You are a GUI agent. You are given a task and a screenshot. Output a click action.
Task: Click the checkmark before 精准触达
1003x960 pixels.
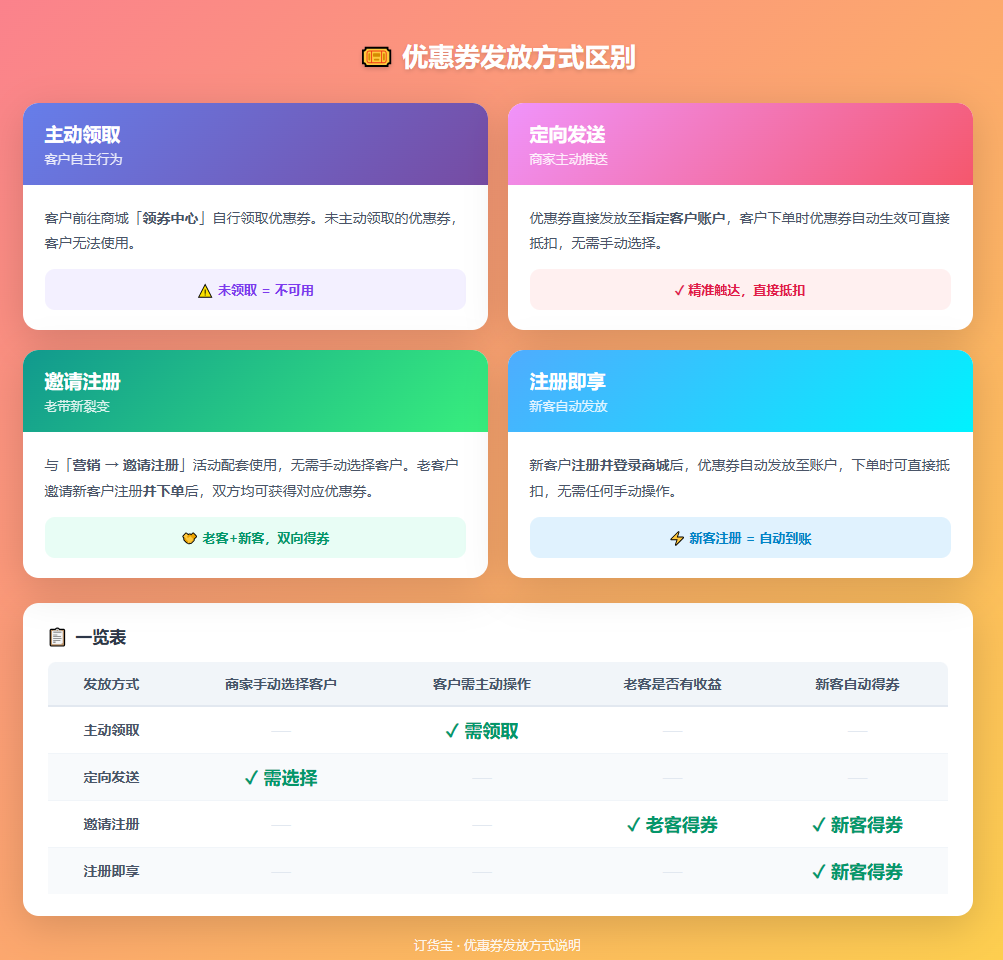pyautogui.click(x=679, y=290)
